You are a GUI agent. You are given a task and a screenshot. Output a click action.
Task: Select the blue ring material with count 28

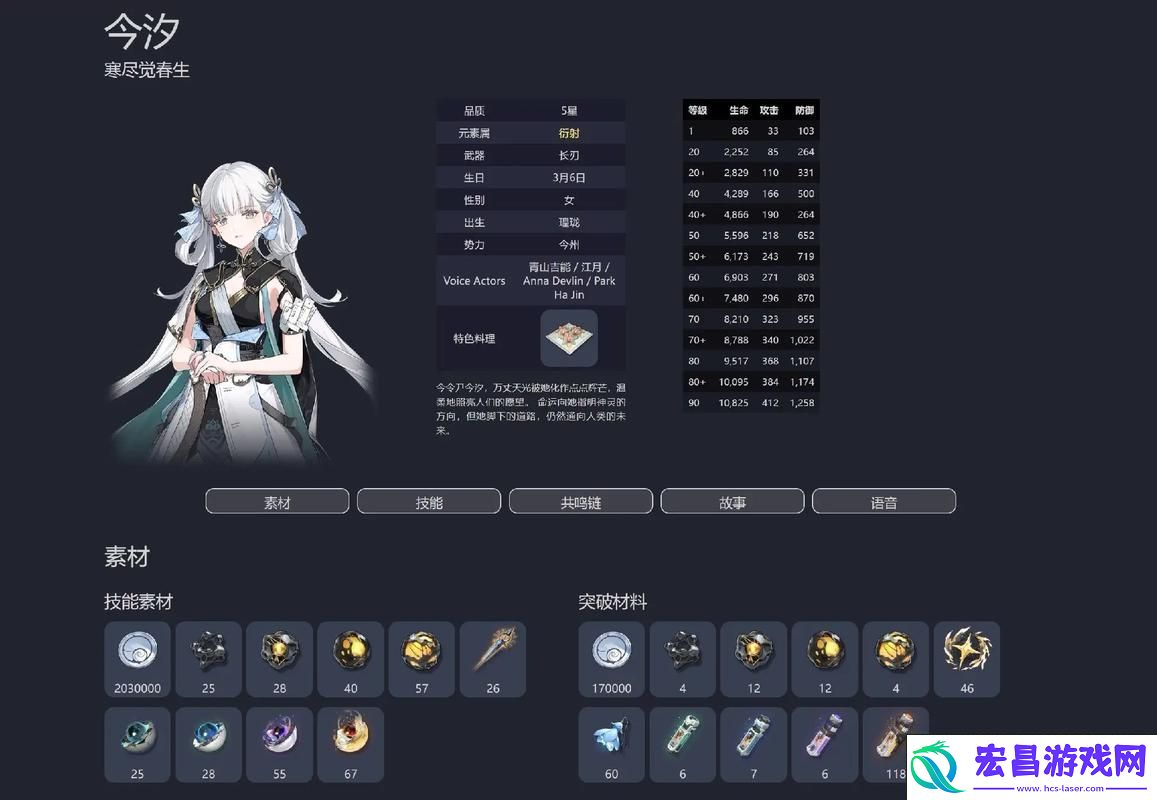(209, 745)
